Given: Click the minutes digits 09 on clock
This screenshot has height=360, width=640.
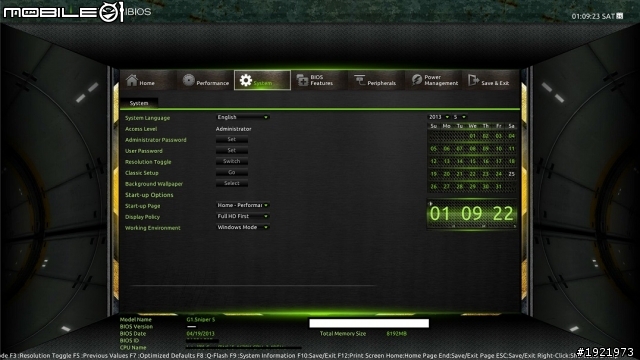Looking at the screenshot, I should (x=471, y=213).
